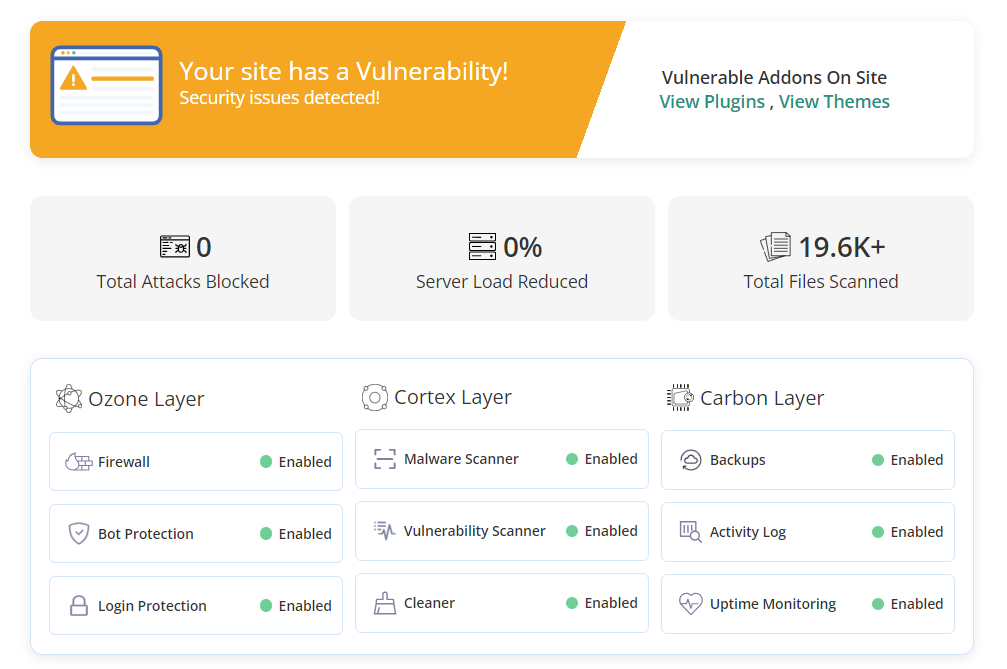Click the Malware Scanner icon
The width and height of the screenshot is (1007, 669).
(x=385, y=459)
